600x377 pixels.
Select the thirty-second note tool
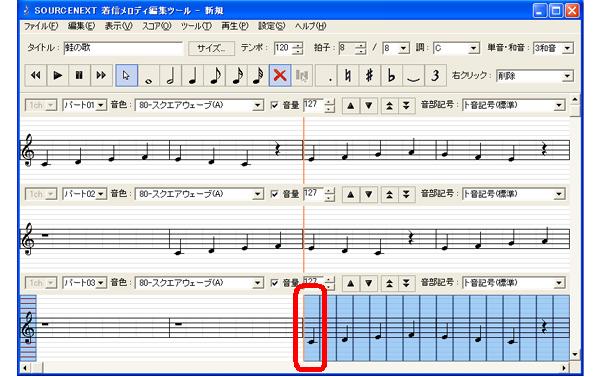258,75
